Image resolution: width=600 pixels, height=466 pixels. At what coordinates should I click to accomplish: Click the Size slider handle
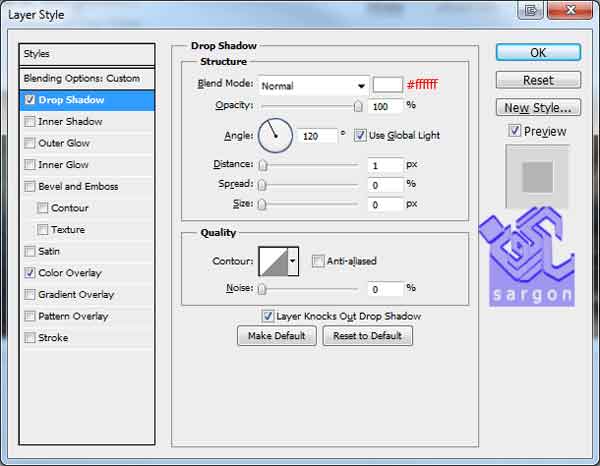262,205
